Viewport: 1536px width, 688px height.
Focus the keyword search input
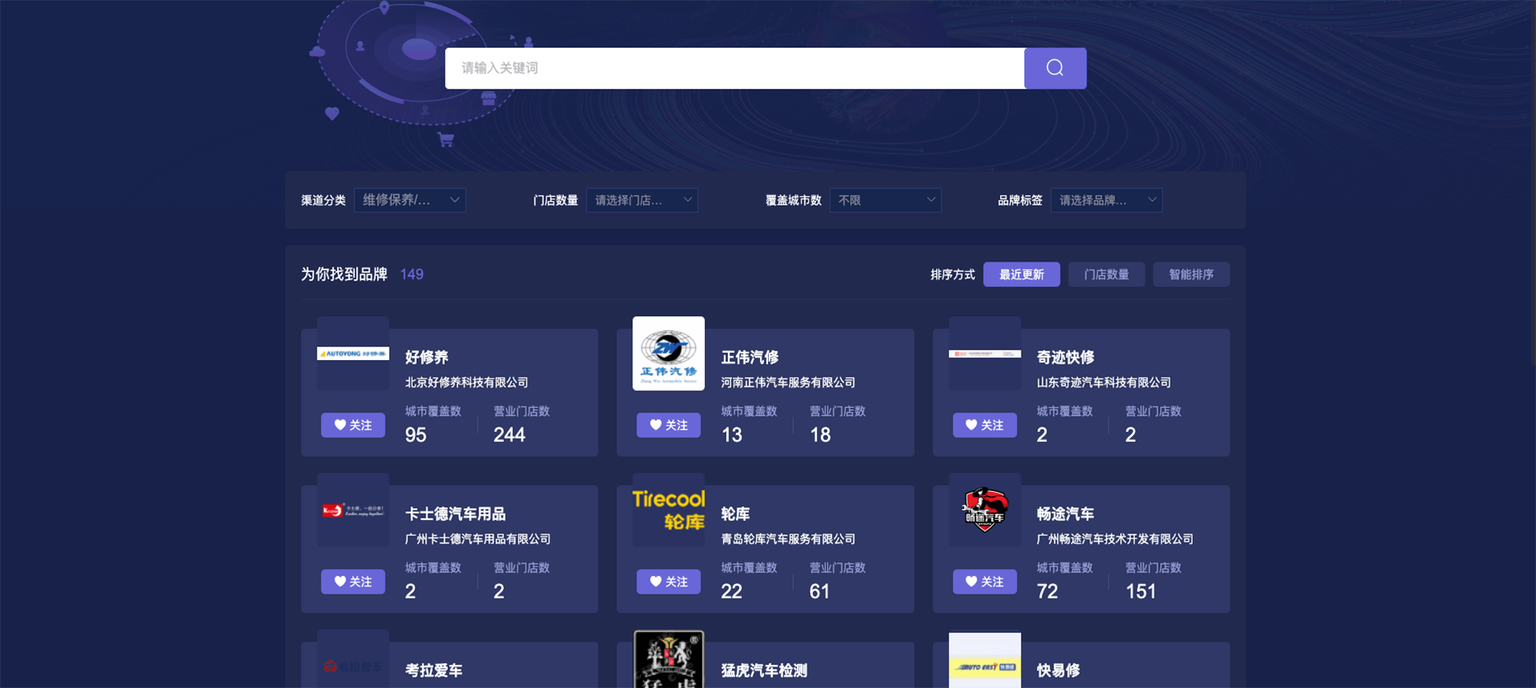tap(735, 68)
